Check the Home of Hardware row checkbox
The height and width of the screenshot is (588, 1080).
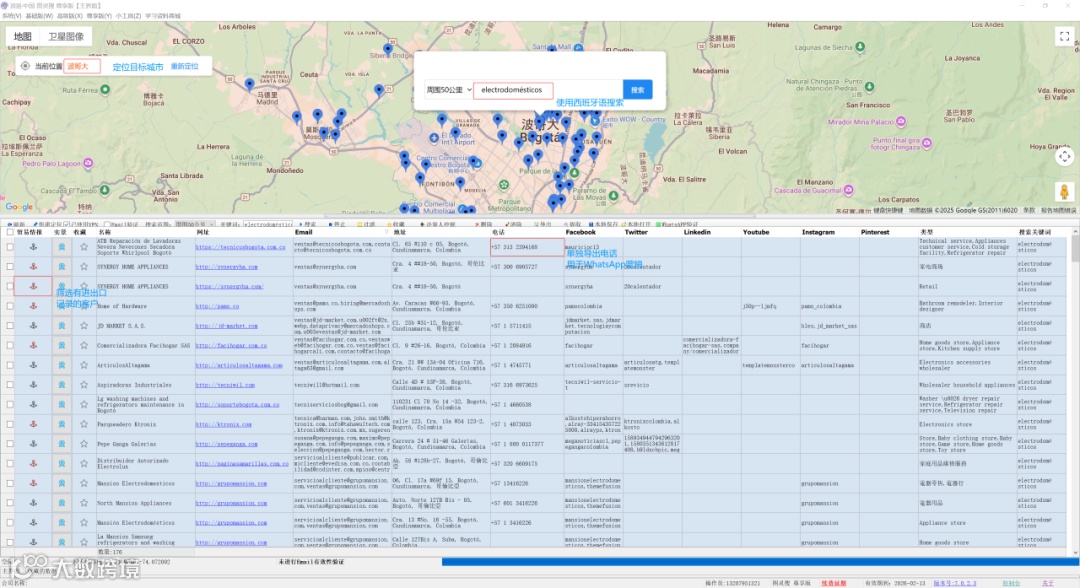click(10, 306)
